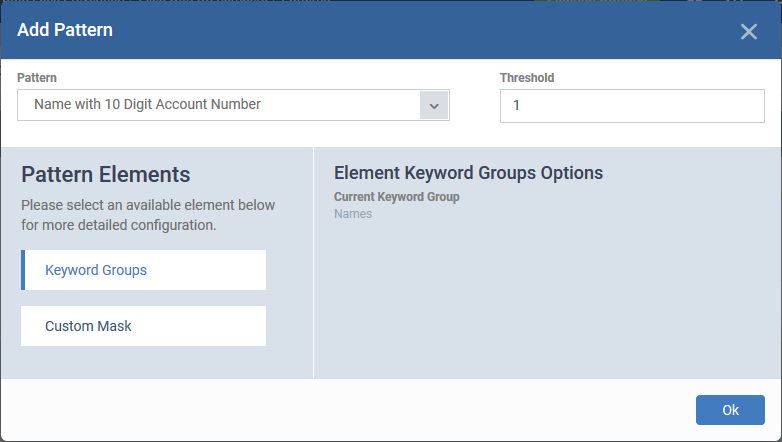Screen dimensions: 782x442
Task: Click the Add Pattern dialog title
Action: click(x=65, y=30)
